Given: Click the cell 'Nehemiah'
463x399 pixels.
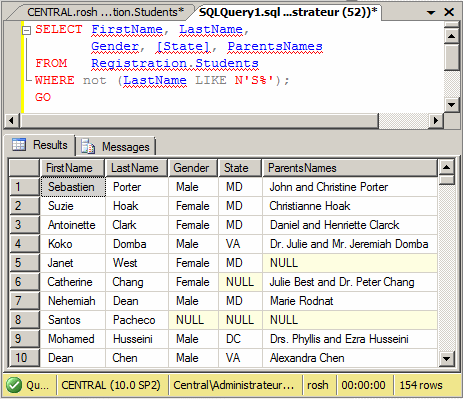Looking at the screenshot, I should pyautogui.click(x=73, y=301).
